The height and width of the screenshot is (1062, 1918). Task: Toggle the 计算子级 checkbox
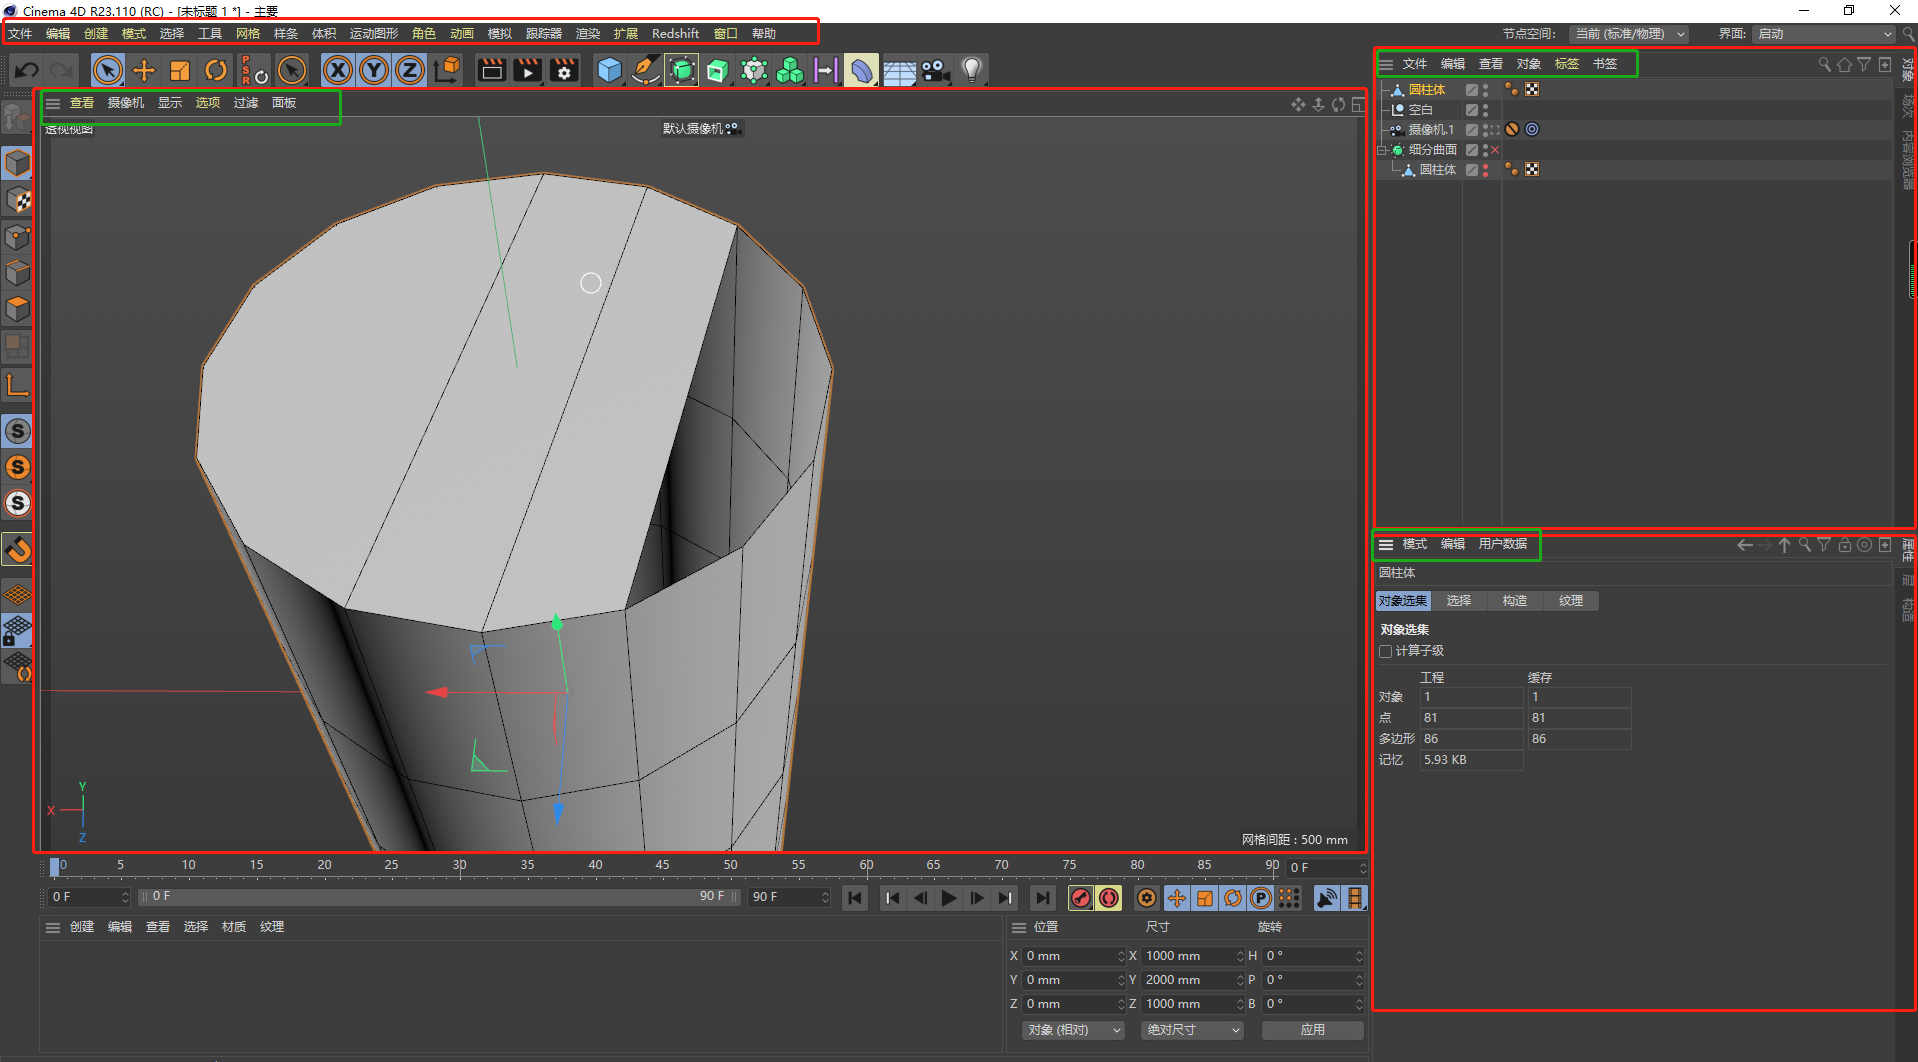point(1386,651)
